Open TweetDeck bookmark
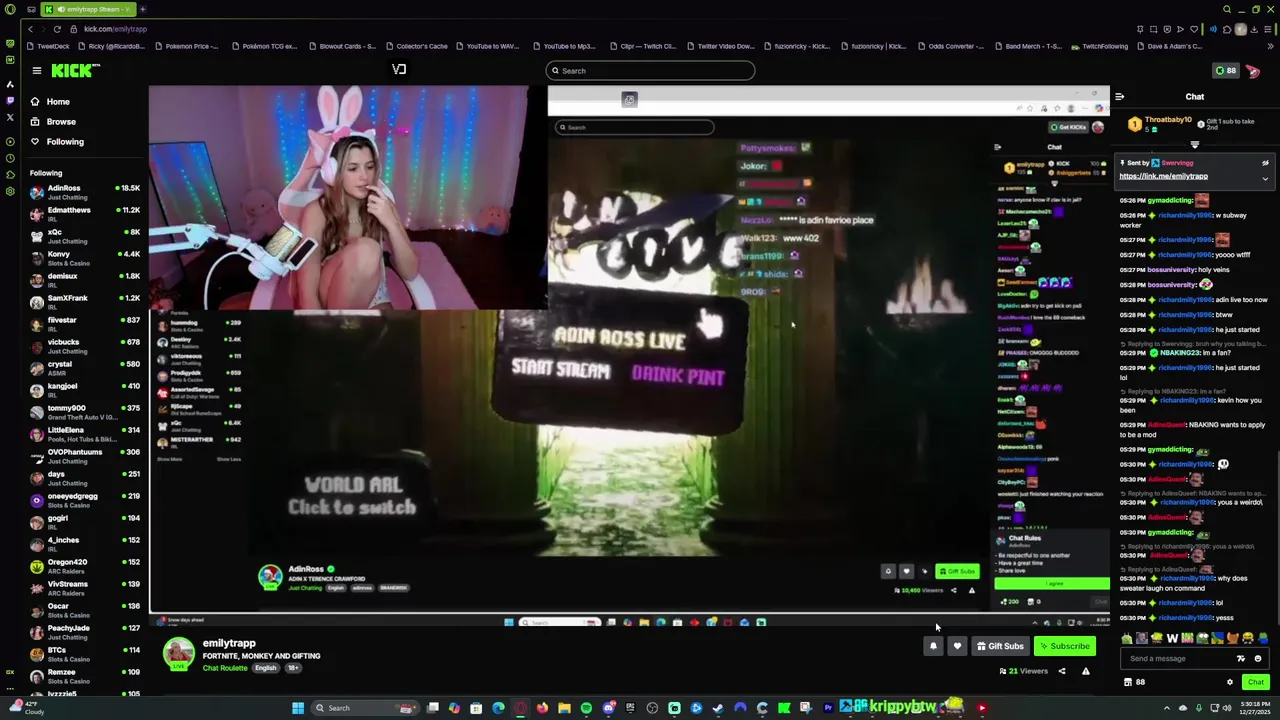This screenshot has height=720, width=1280. point(48,46)
